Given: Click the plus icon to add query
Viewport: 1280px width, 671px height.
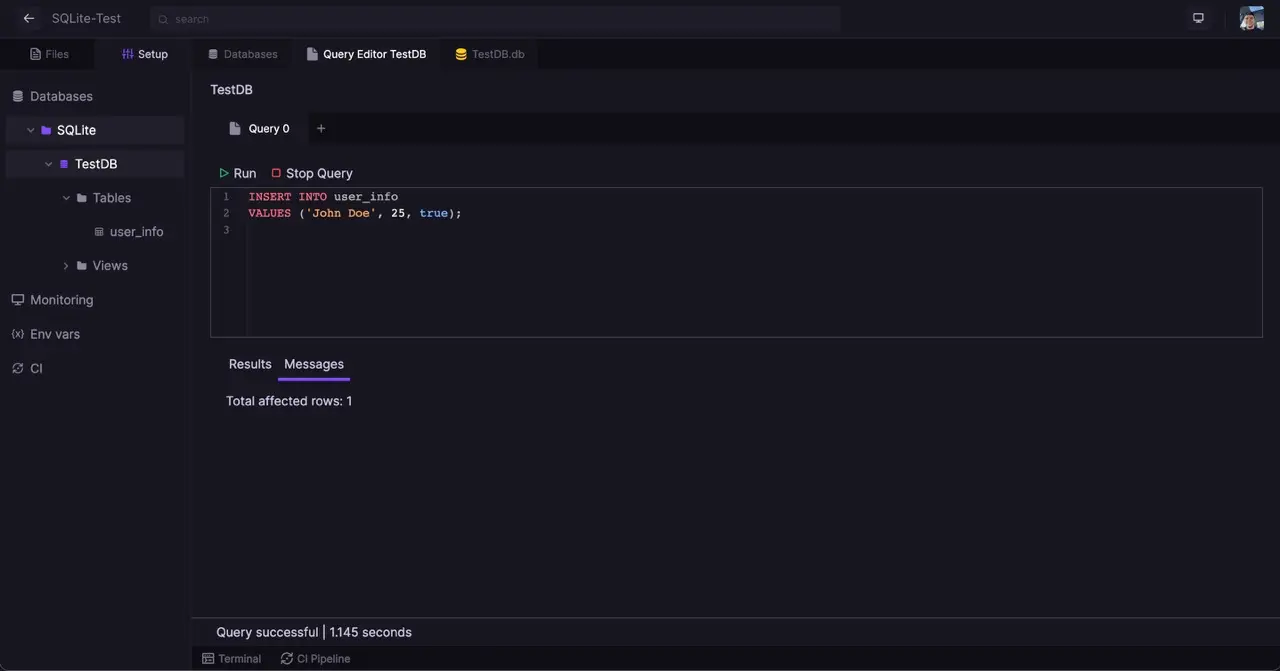Looking at the screenshot, I should tap(321, 129).
